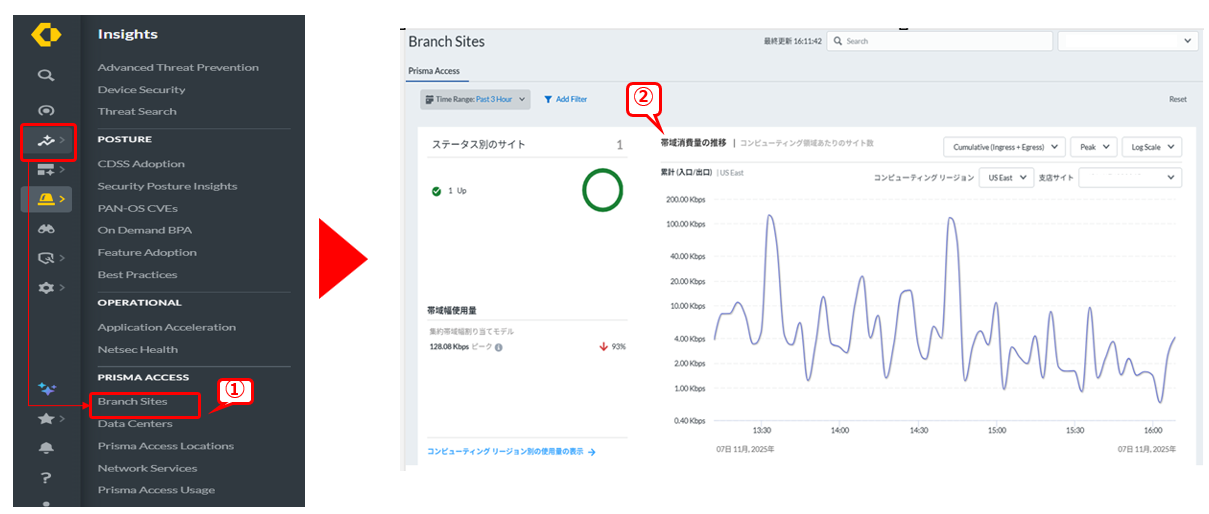Click the funnel icon of Add Filter

(x=548, y=99)
